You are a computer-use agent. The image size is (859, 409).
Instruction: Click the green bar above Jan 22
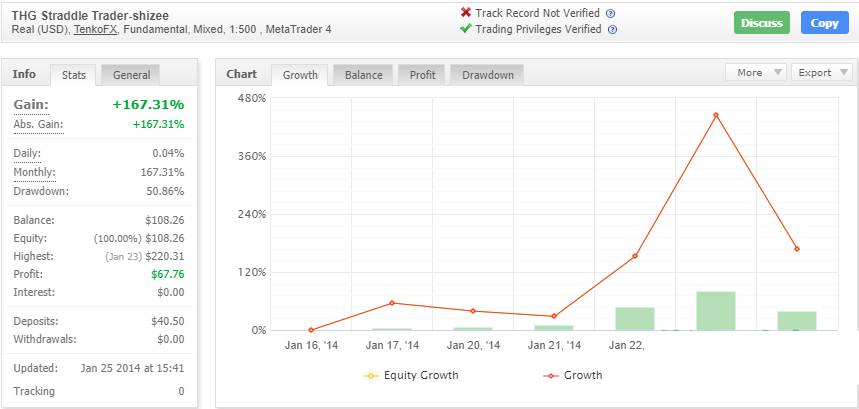[635, 319]
